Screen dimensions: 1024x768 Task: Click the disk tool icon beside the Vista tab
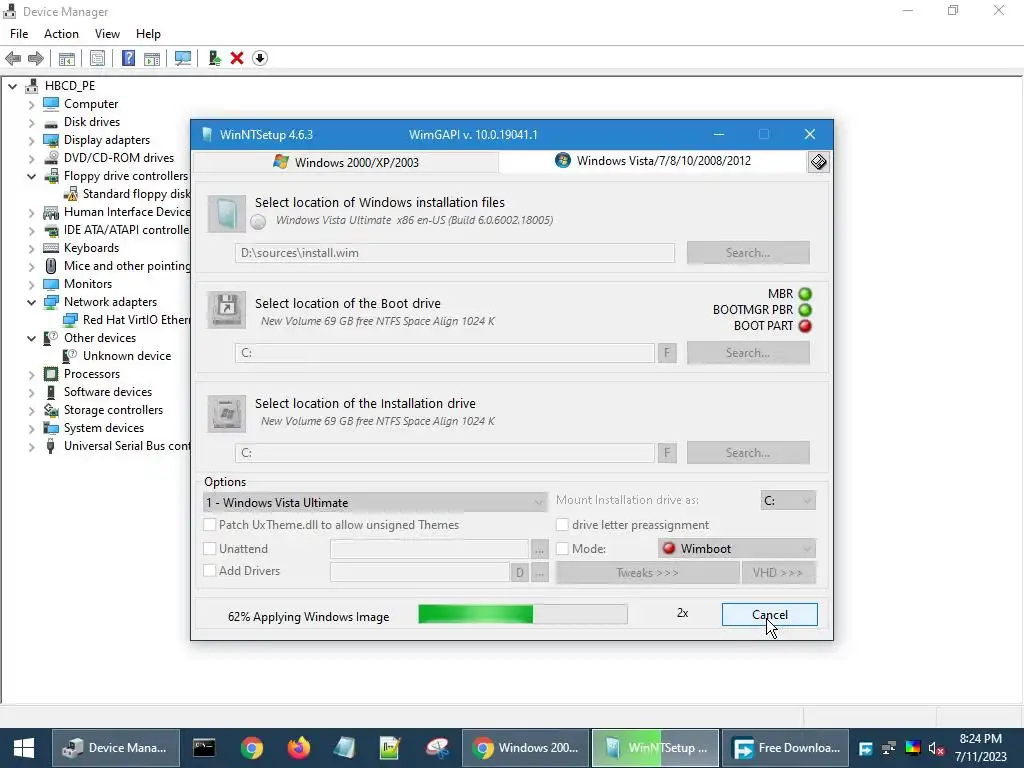(818, 162)
